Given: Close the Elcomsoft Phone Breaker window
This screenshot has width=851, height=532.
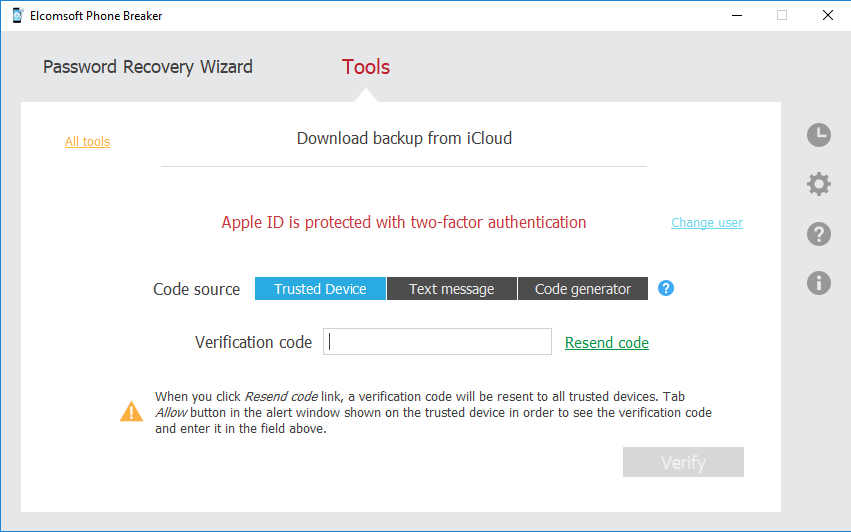Looking at the screenshot, I should point(827,15).
